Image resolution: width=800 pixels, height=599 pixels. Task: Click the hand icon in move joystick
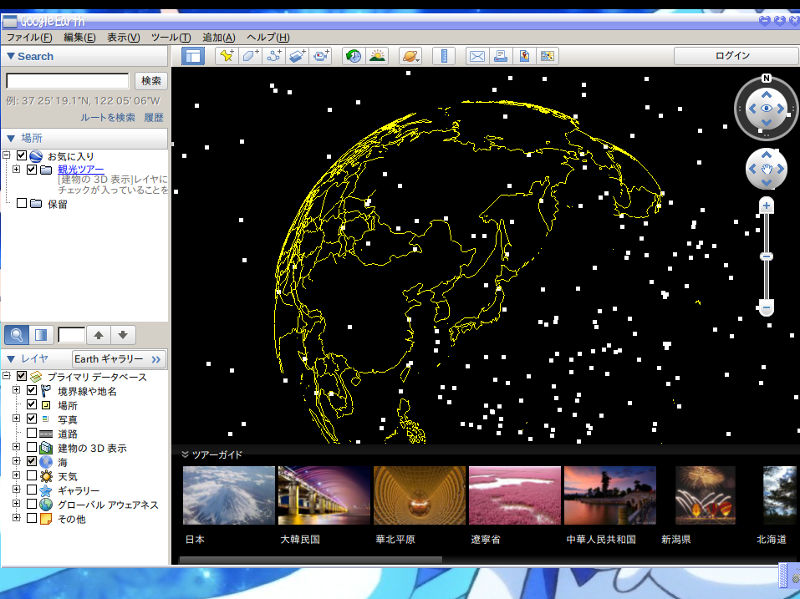[766, 169]
